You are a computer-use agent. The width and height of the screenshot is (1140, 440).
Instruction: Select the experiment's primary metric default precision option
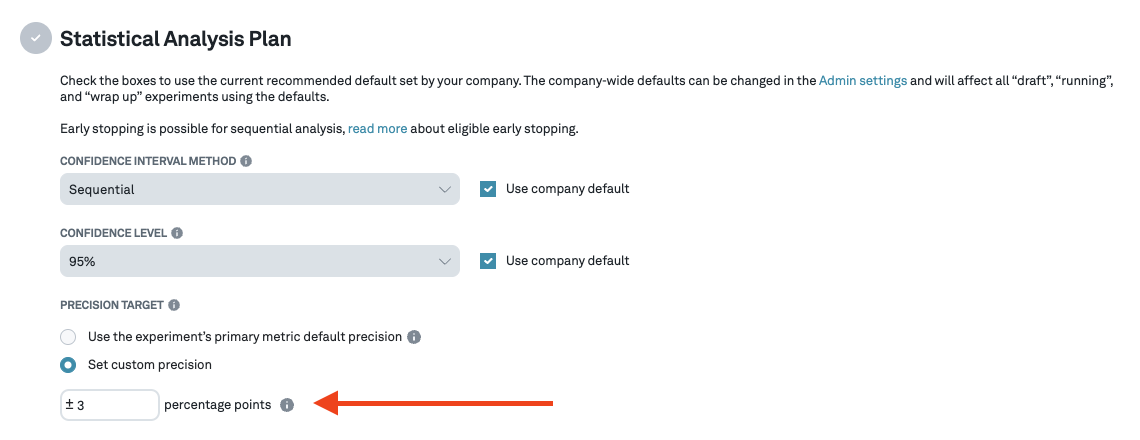(x=68, y=337)
